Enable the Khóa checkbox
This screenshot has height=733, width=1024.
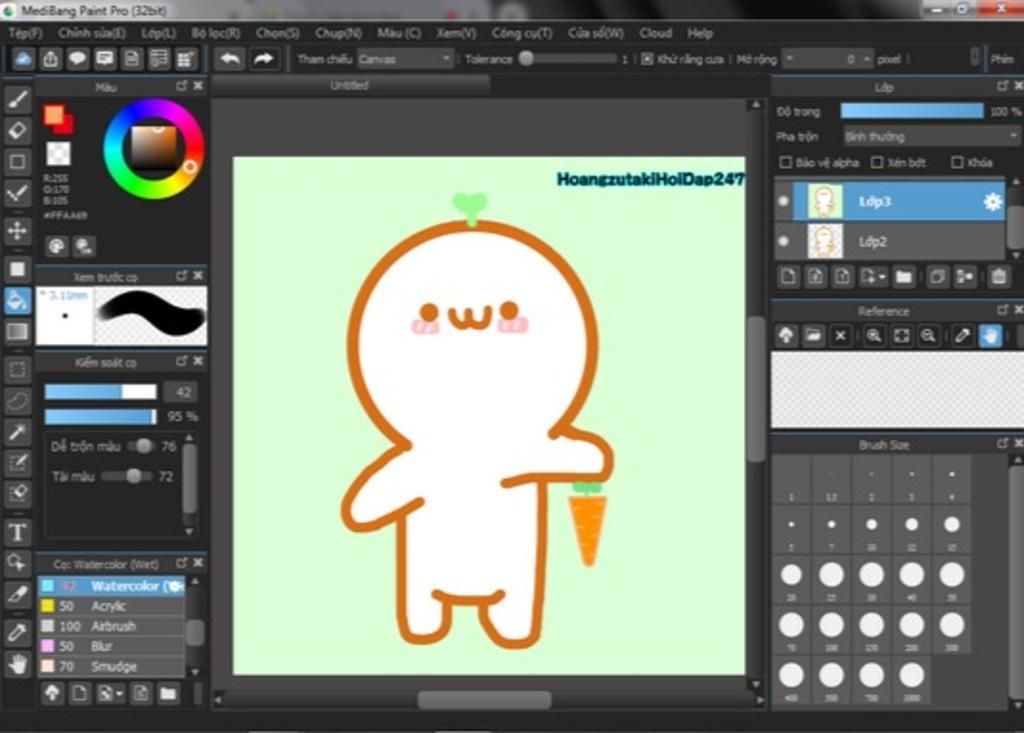coord(957,162)
